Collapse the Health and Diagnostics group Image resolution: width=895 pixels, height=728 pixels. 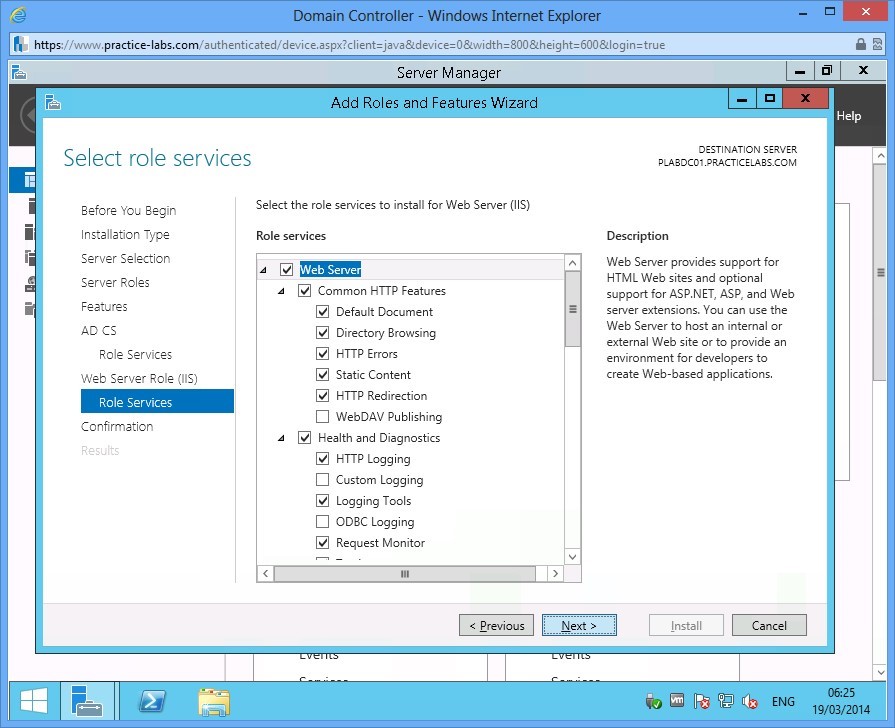(281, 437)
